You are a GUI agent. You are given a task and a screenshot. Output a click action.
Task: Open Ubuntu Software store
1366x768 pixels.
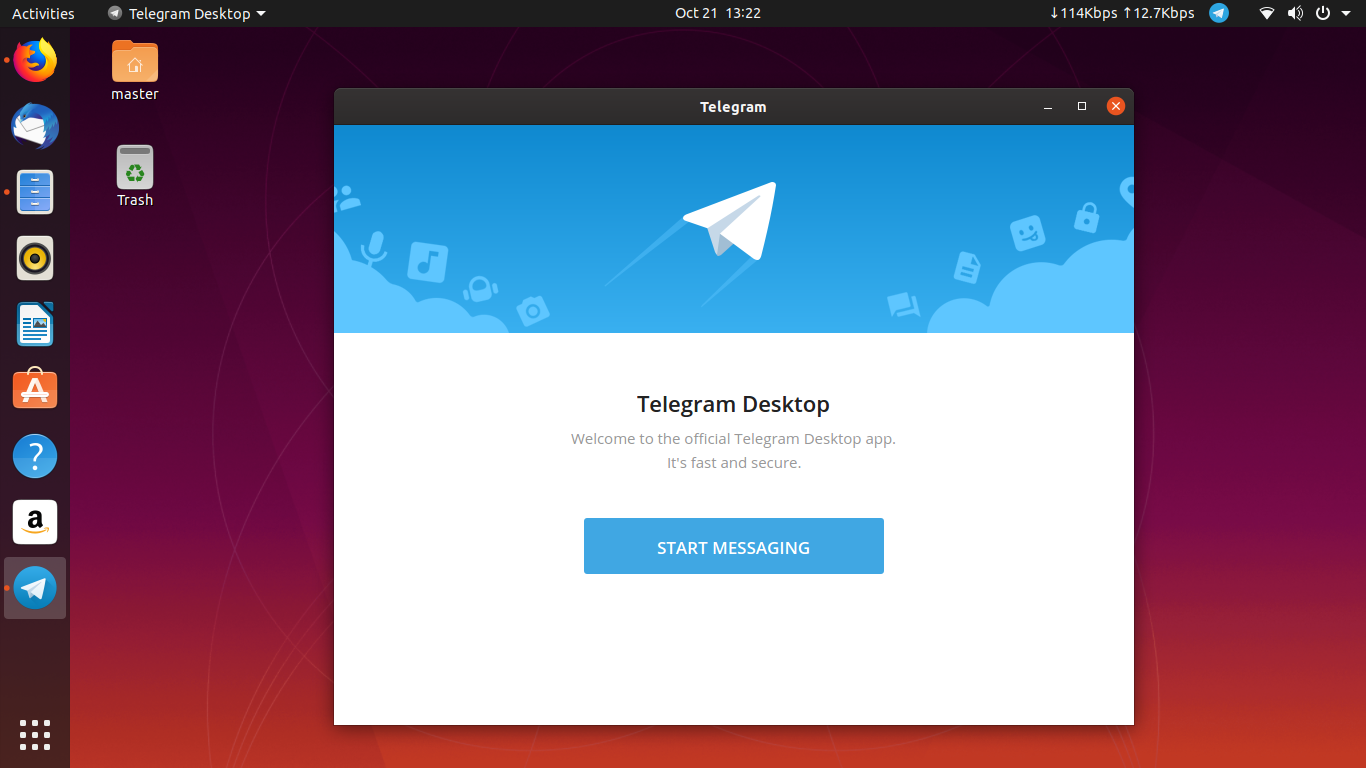click(34, 389)
